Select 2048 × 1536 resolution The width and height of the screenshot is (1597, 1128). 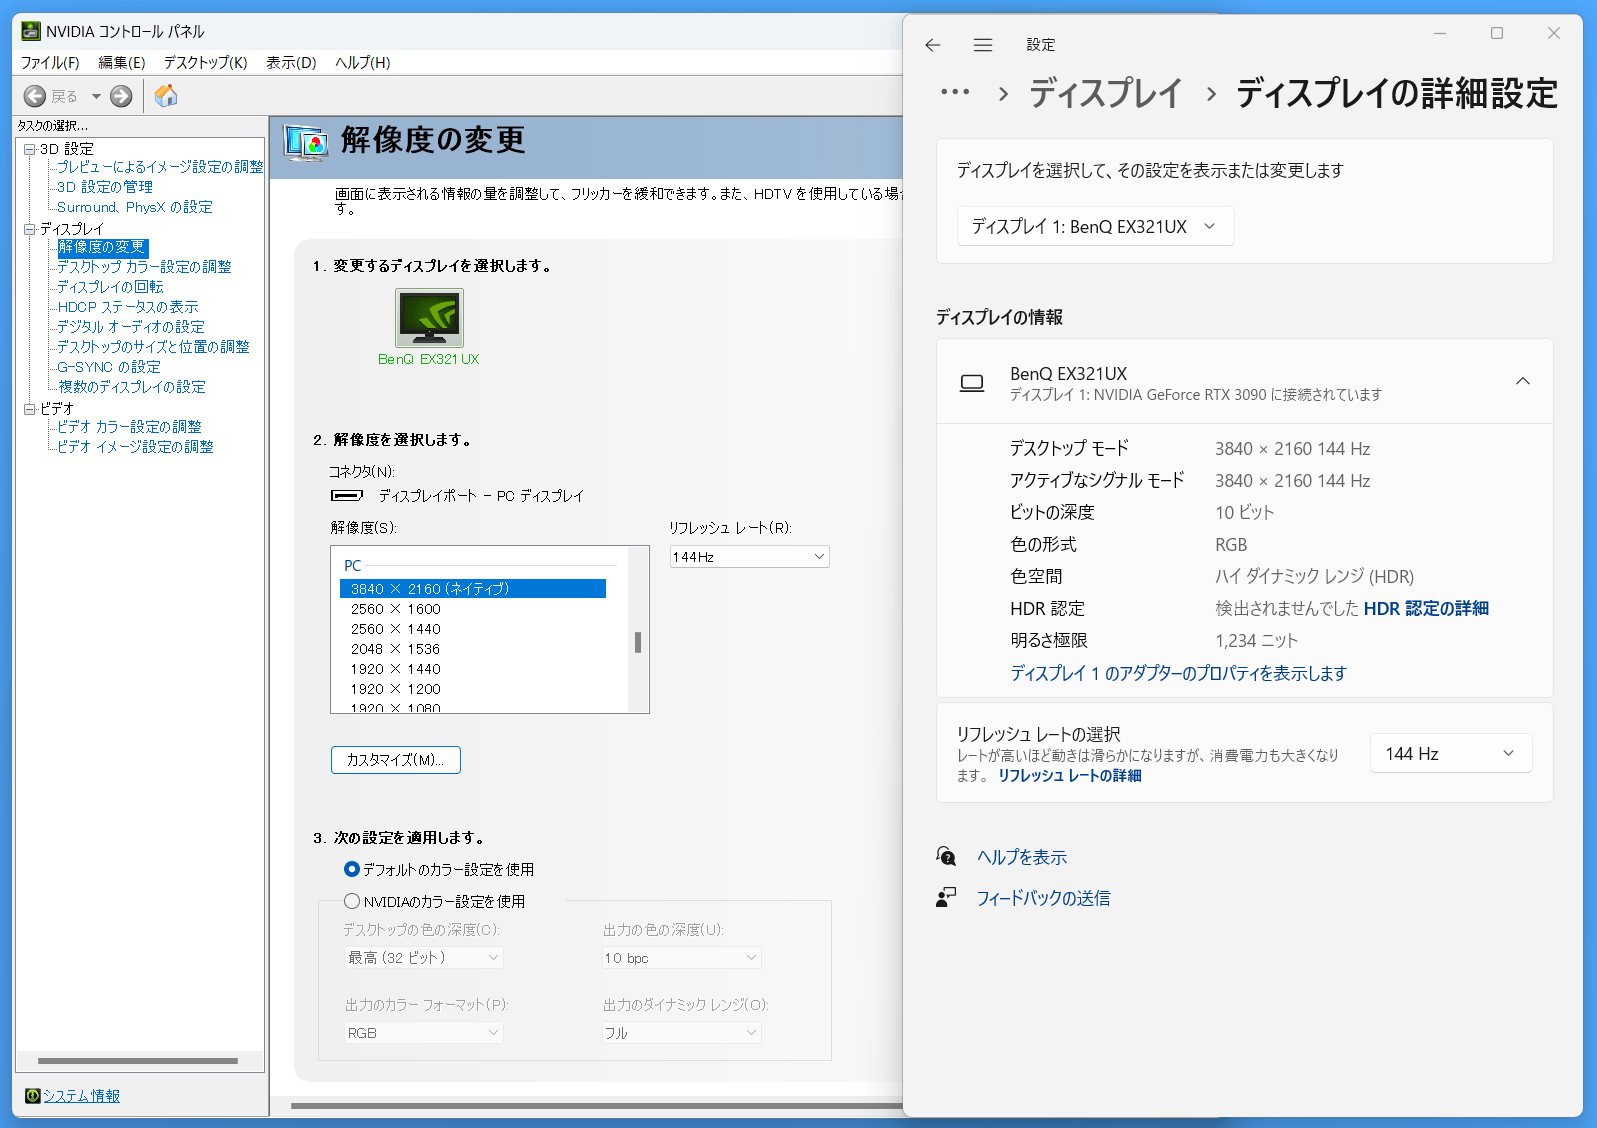(396, 649)
